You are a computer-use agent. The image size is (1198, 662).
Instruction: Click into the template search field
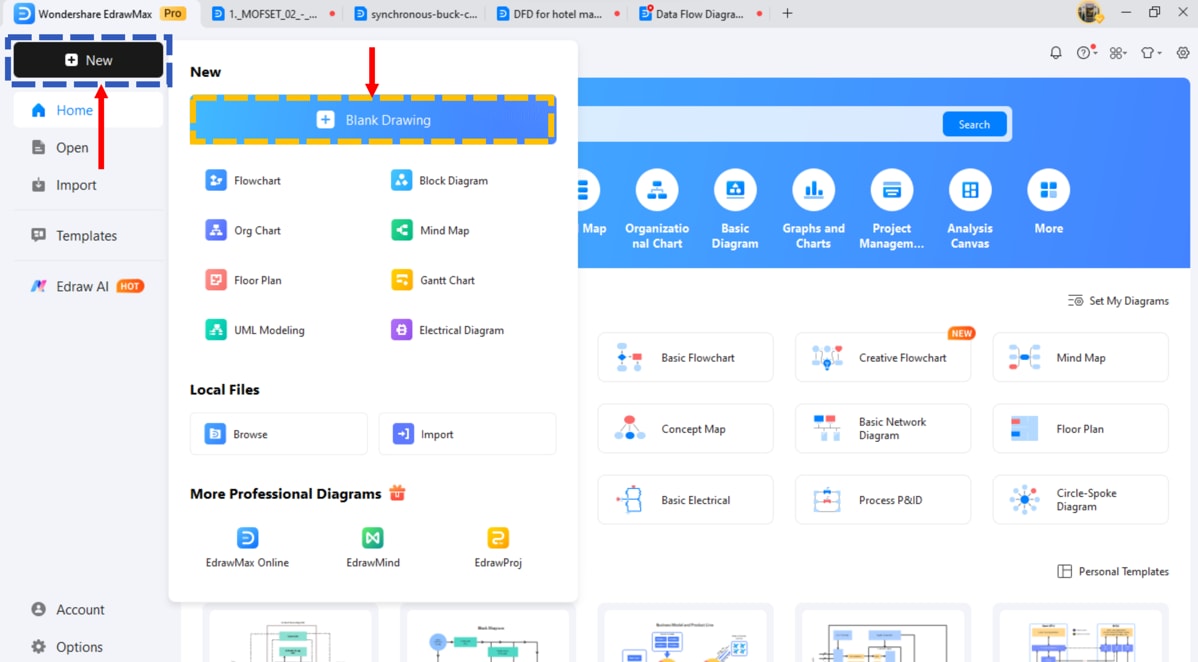tap(759, 124)
